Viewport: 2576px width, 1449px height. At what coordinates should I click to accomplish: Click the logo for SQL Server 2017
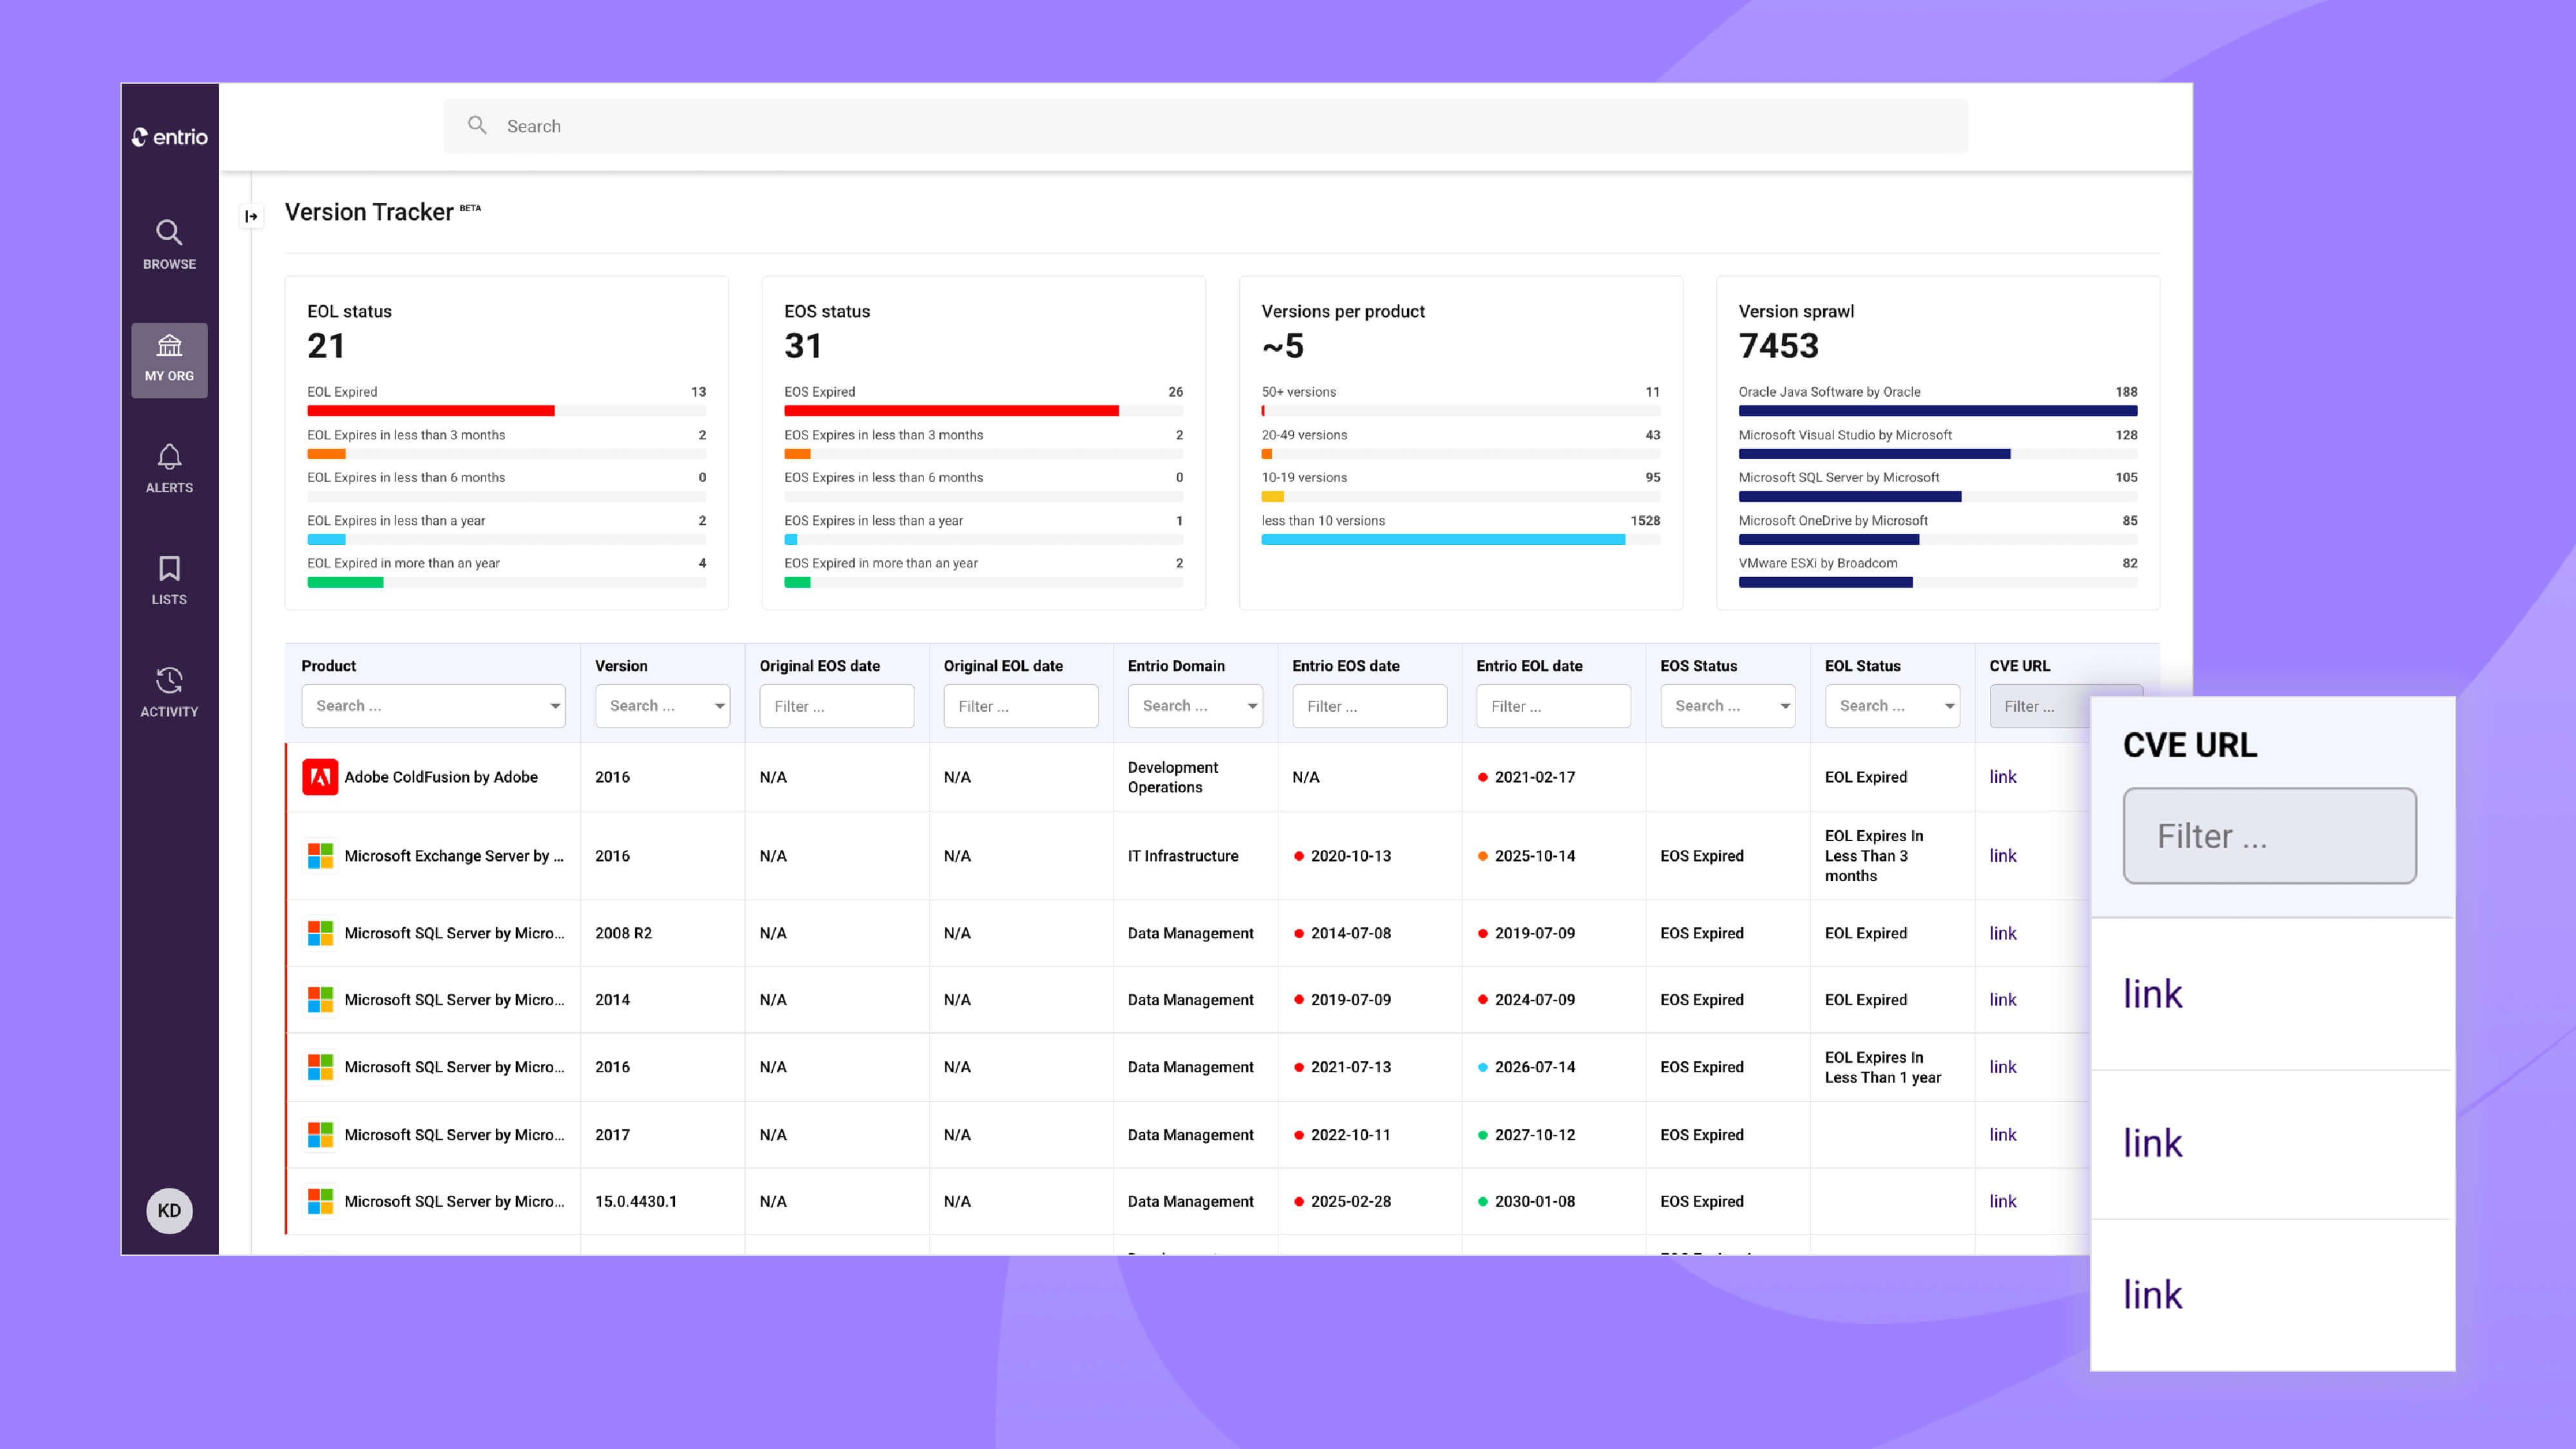pyautogui.click(x=320, y=1135)
